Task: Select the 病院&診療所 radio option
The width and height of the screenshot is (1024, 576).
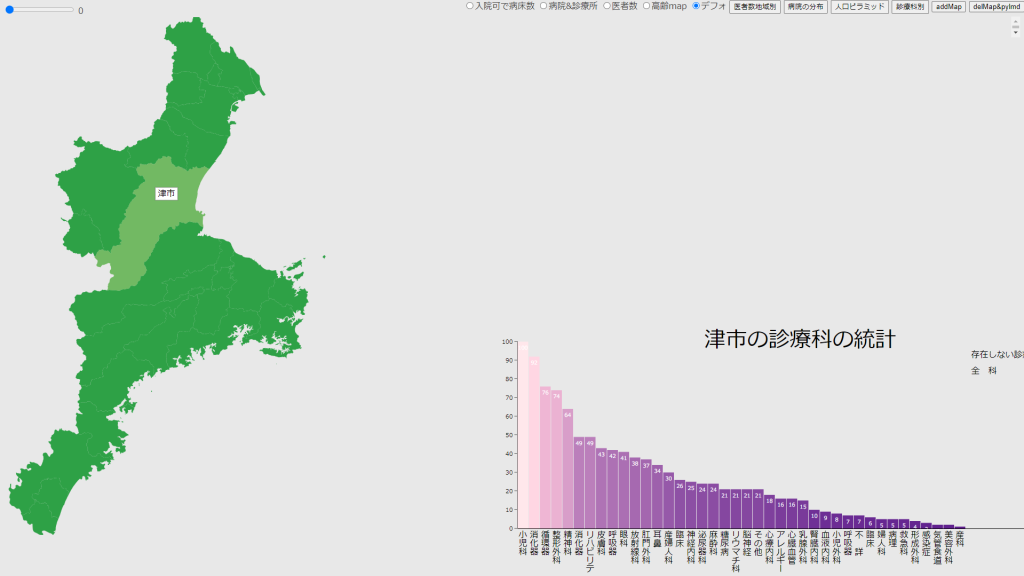Action: [x=544, y=6]
